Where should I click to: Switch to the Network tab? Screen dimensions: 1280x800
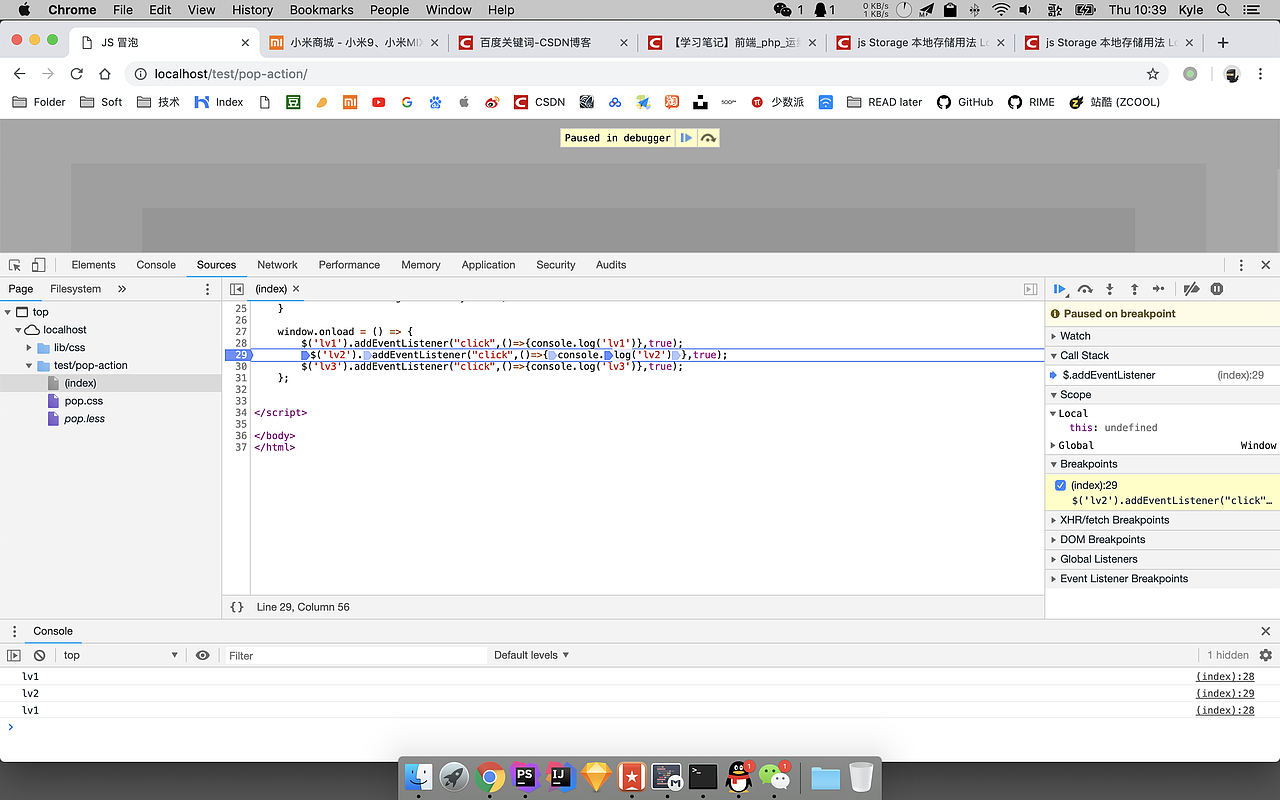click(277, 265)
